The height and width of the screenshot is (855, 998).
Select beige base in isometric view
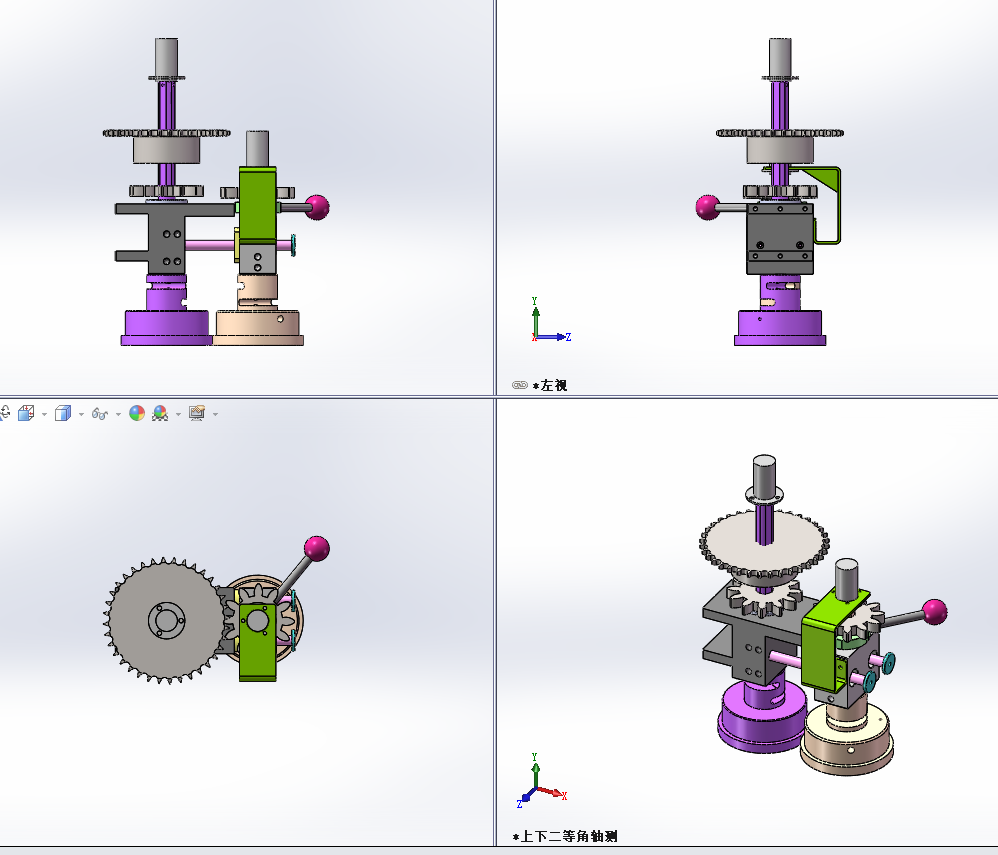(x=847, y=740)
